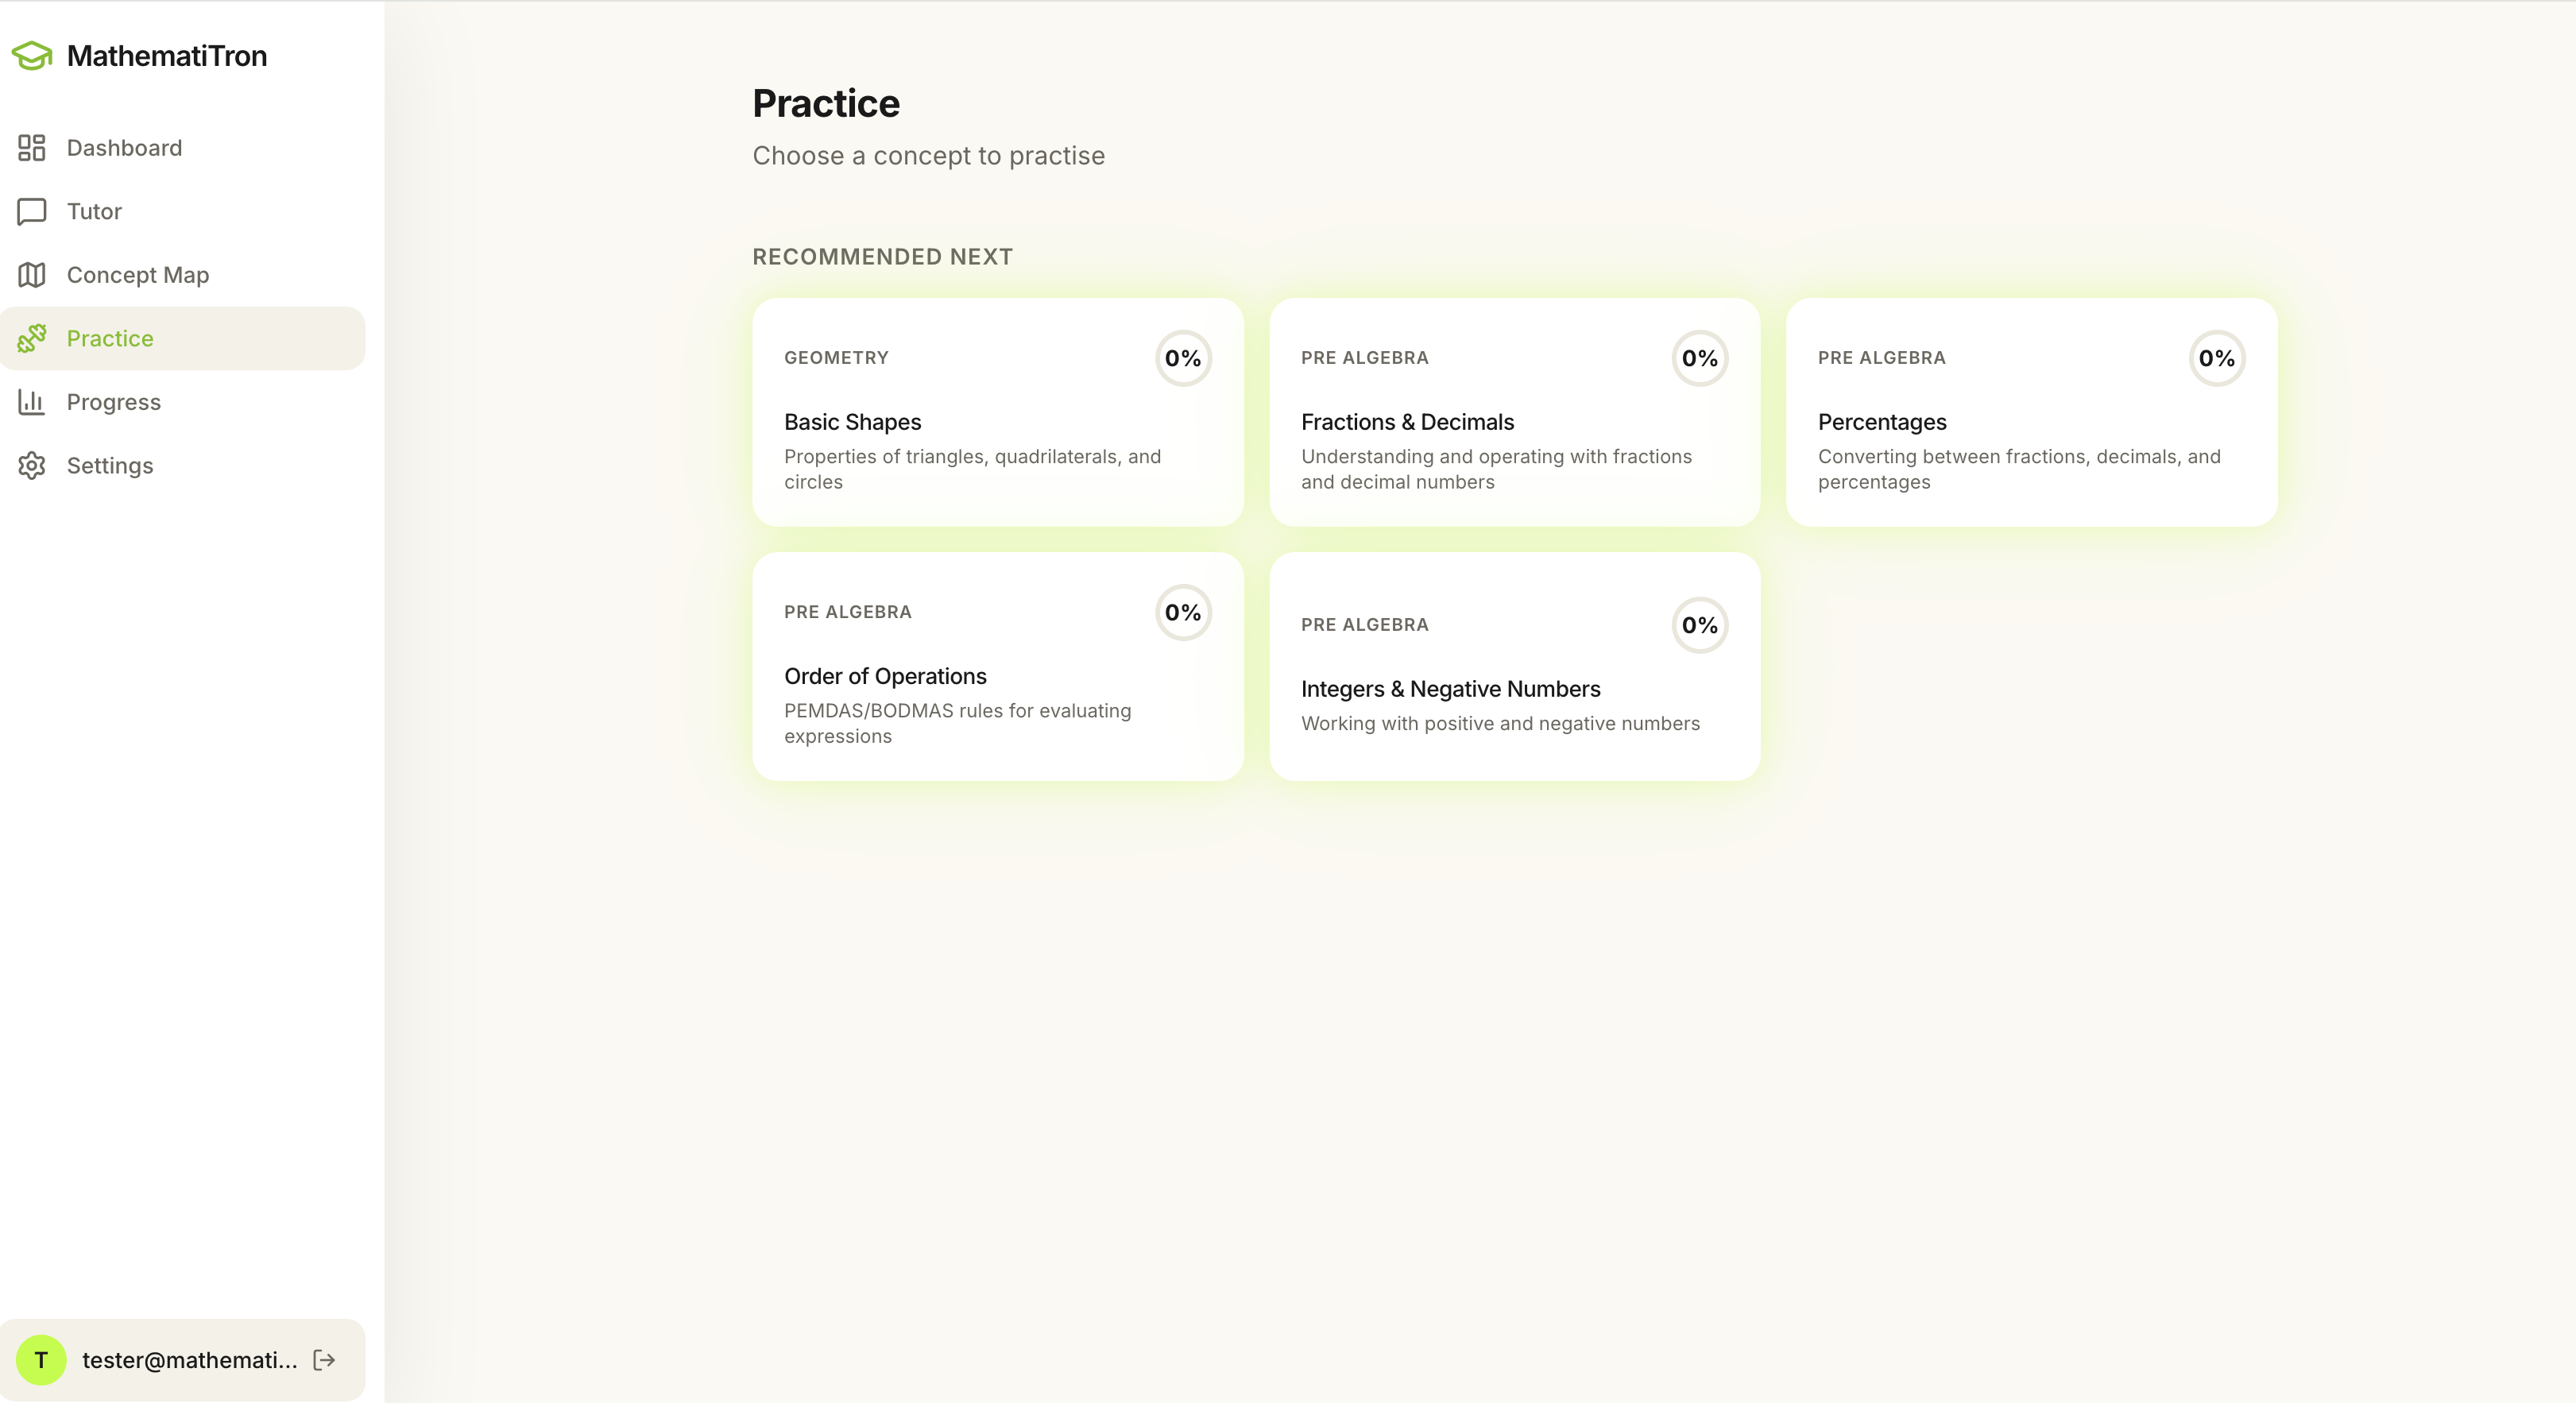This screenshot has height=1403, width=2576.
Task: Click the Progress bar chart icon
Action: pyautogui.click(x=32, y=402)
